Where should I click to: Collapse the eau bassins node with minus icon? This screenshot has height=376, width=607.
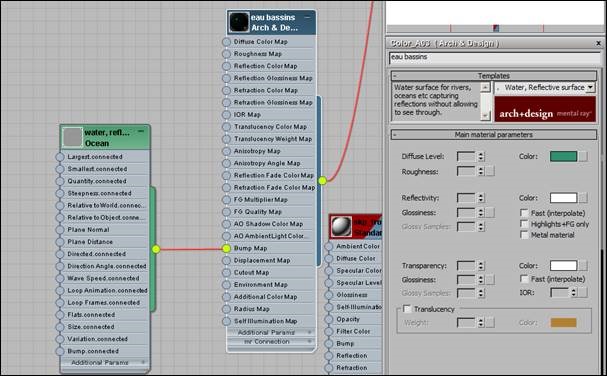click(307, 17)
